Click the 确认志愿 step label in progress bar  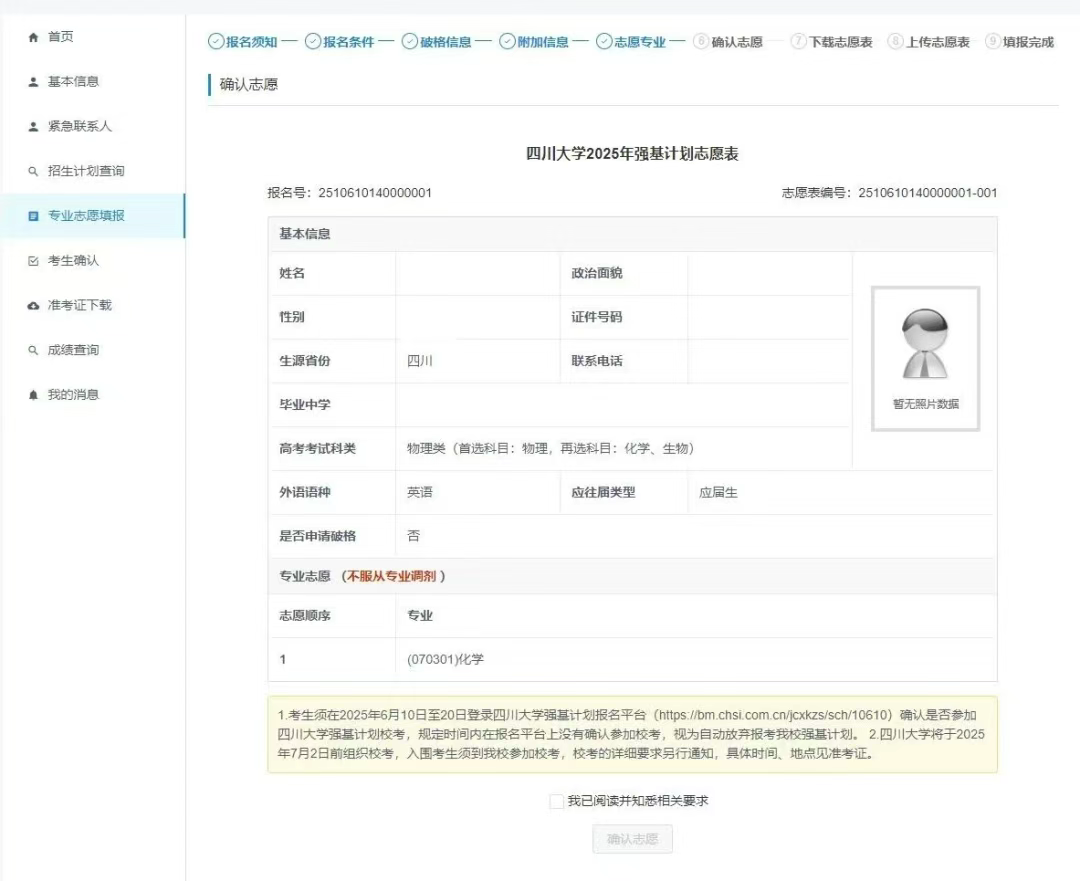(737, 42)
